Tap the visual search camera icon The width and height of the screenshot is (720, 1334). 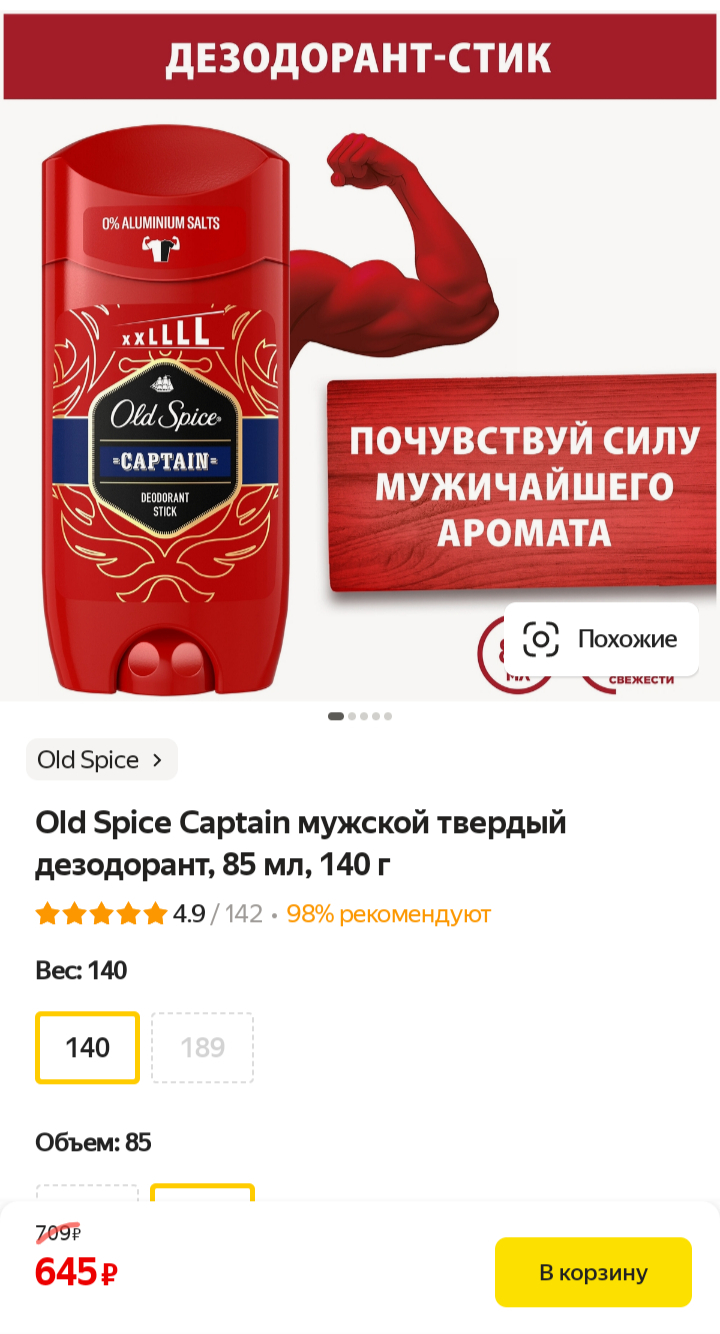pyautogui.click(x=541, y=639)
